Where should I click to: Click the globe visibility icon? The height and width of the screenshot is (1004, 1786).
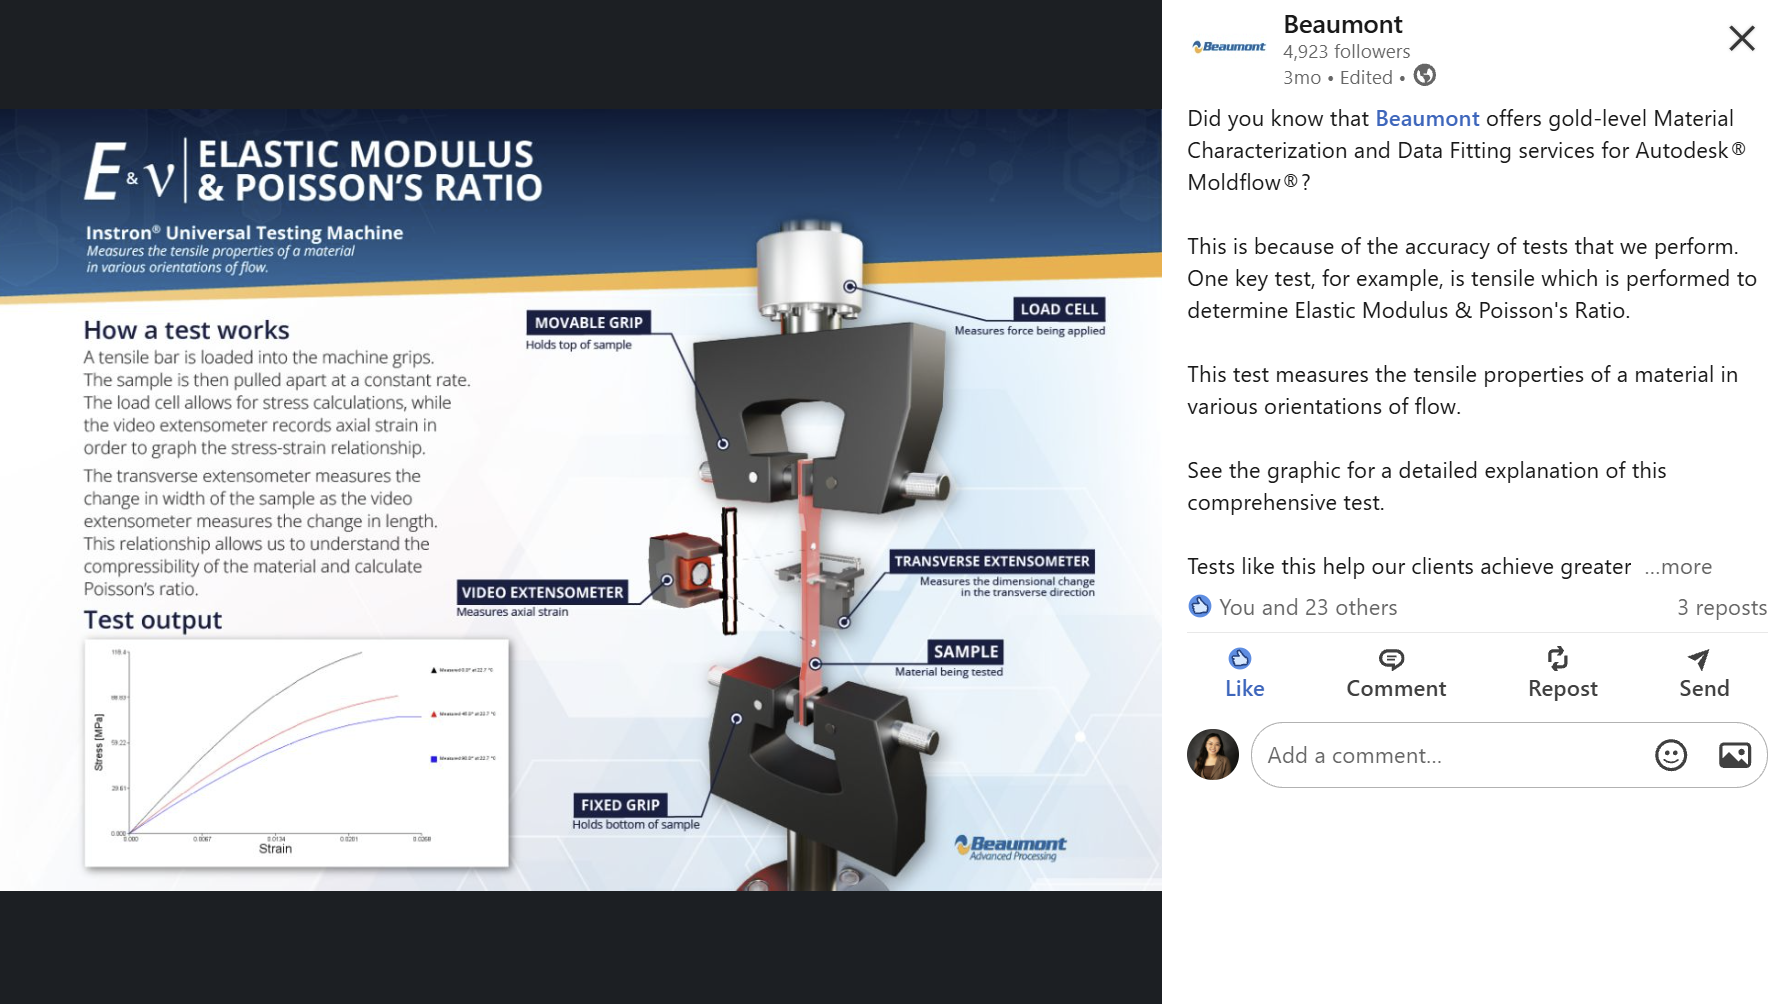tap(1425, 76)
